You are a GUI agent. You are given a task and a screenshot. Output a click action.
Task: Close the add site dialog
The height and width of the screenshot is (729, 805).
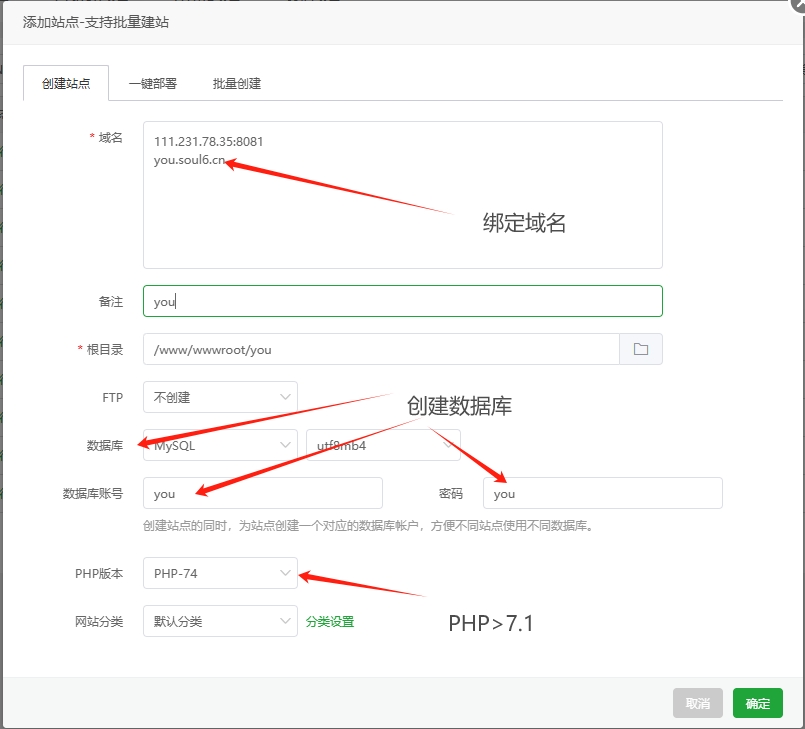point(799,4)
